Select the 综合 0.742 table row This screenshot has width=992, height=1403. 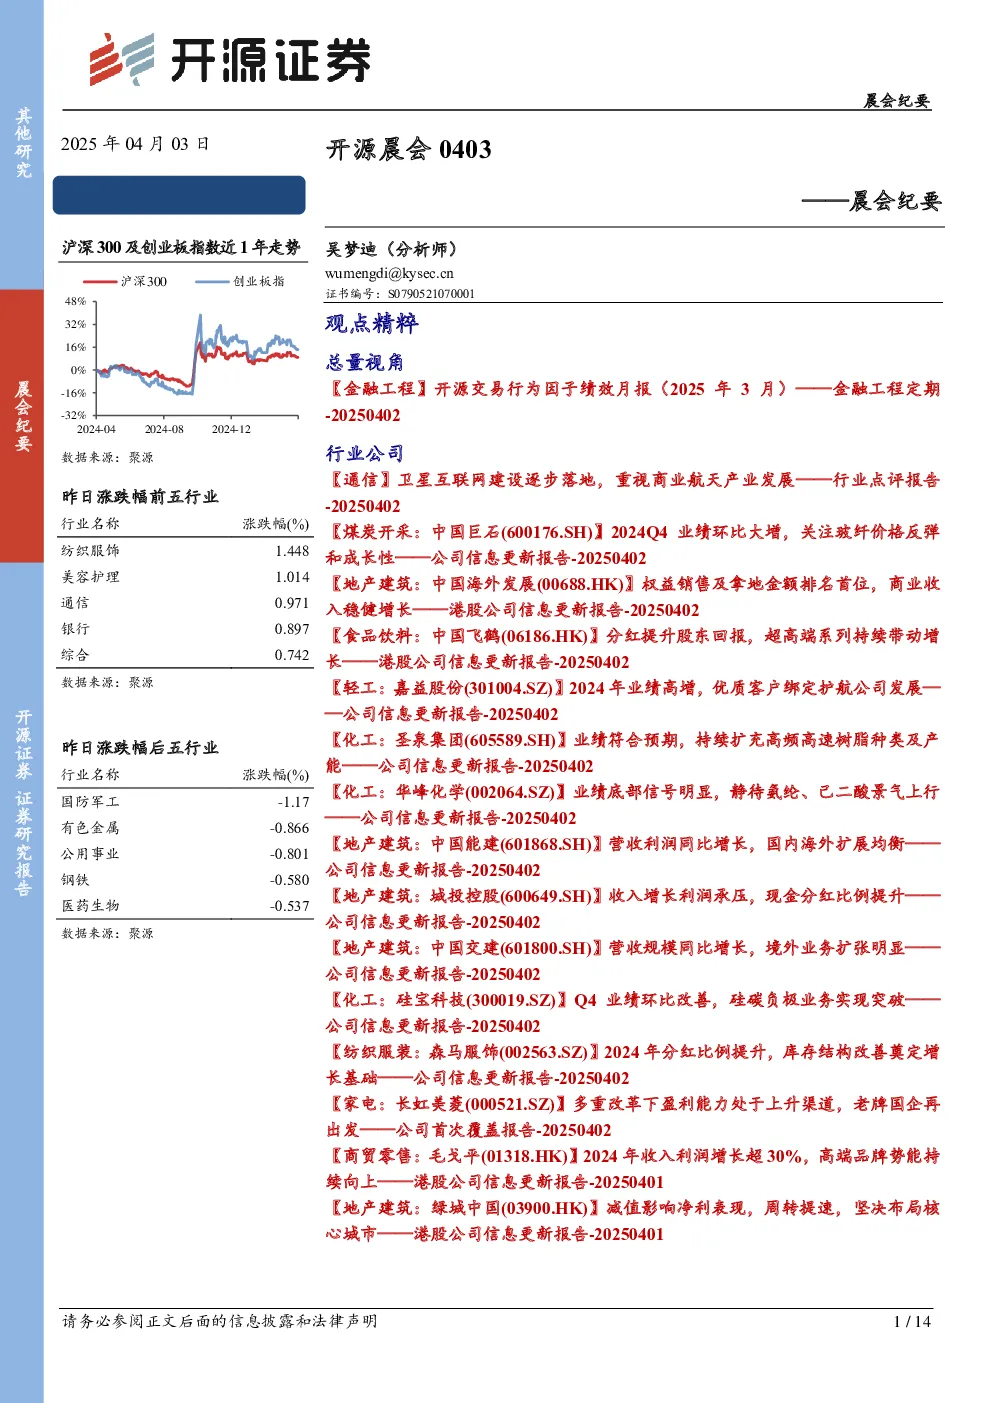pos(185,655)
